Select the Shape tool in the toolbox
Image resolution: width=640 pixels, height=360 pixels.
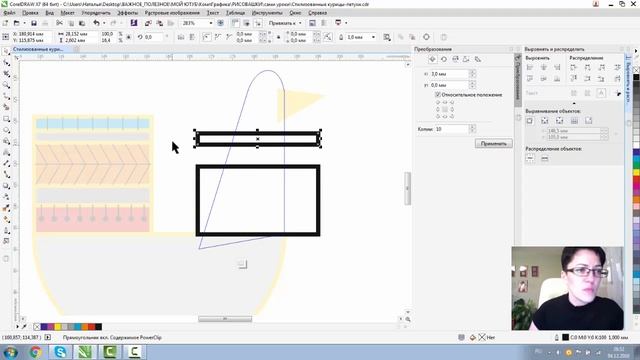6,63
